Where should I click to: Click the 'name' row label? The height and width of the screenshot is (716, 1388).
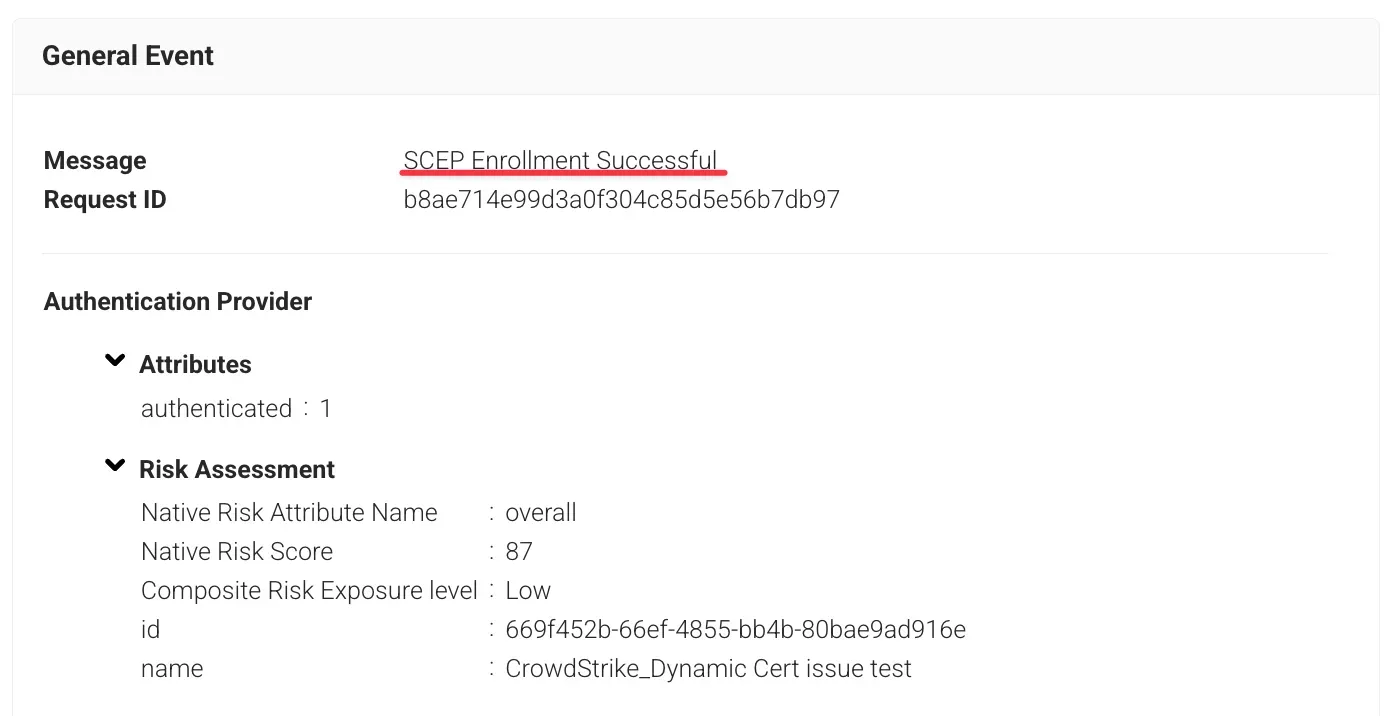(172, 669)
